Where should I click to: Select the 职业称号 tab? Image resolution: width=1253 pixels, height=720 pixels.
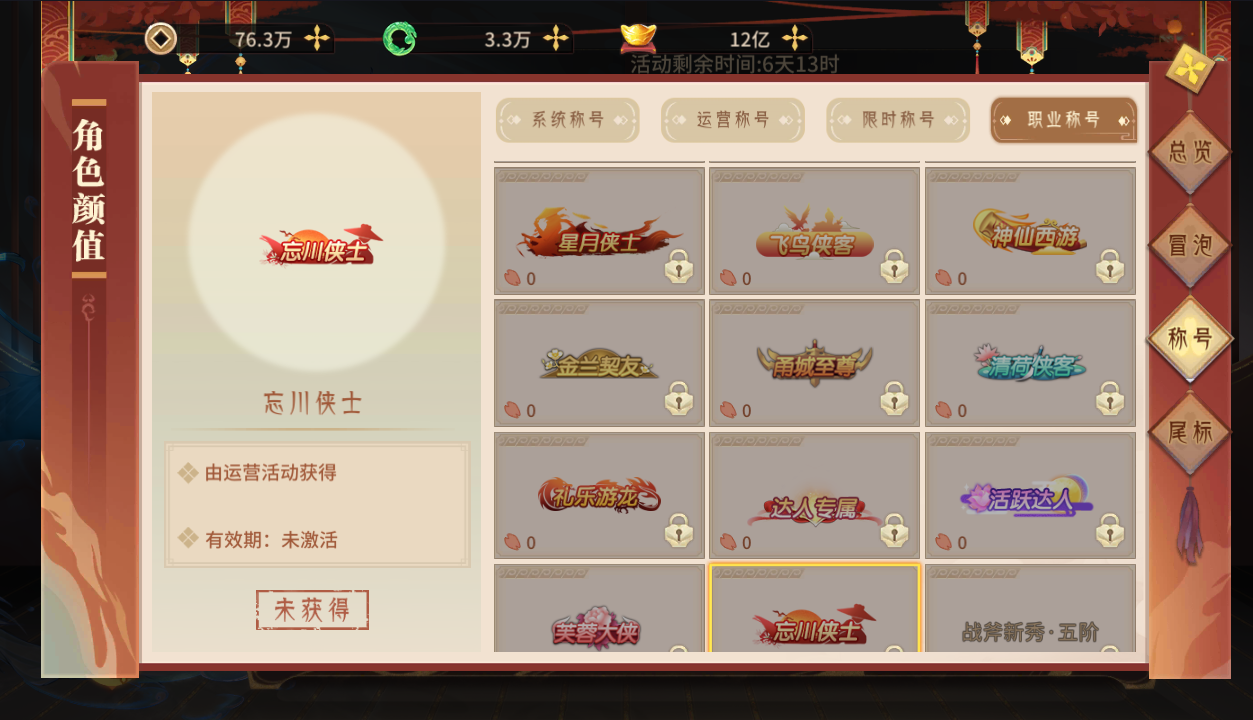(x=1063, y=120)
